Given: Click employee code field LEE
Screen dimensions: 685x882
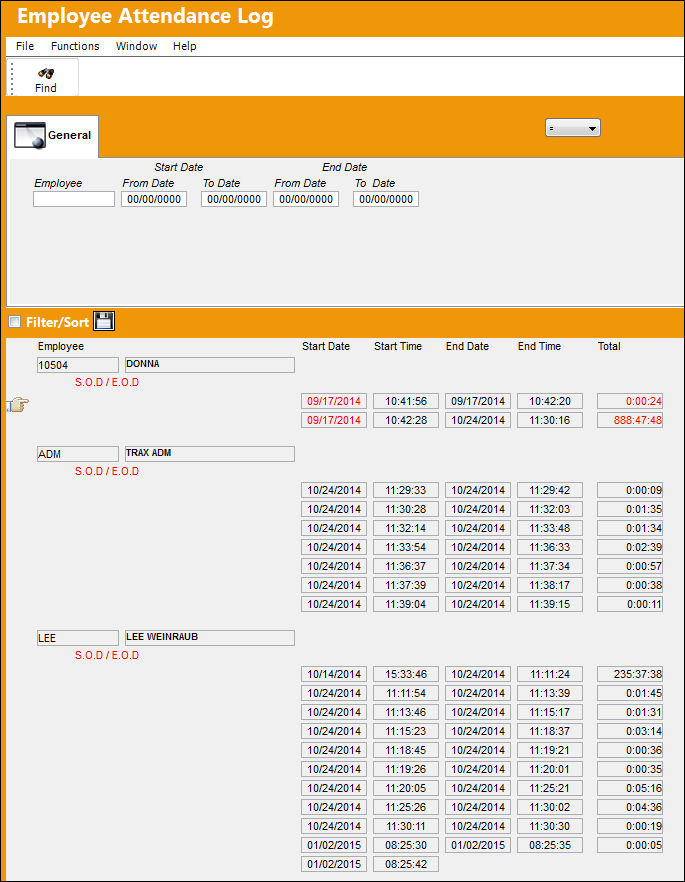Looking at the screenshot, I should point(78,638).
